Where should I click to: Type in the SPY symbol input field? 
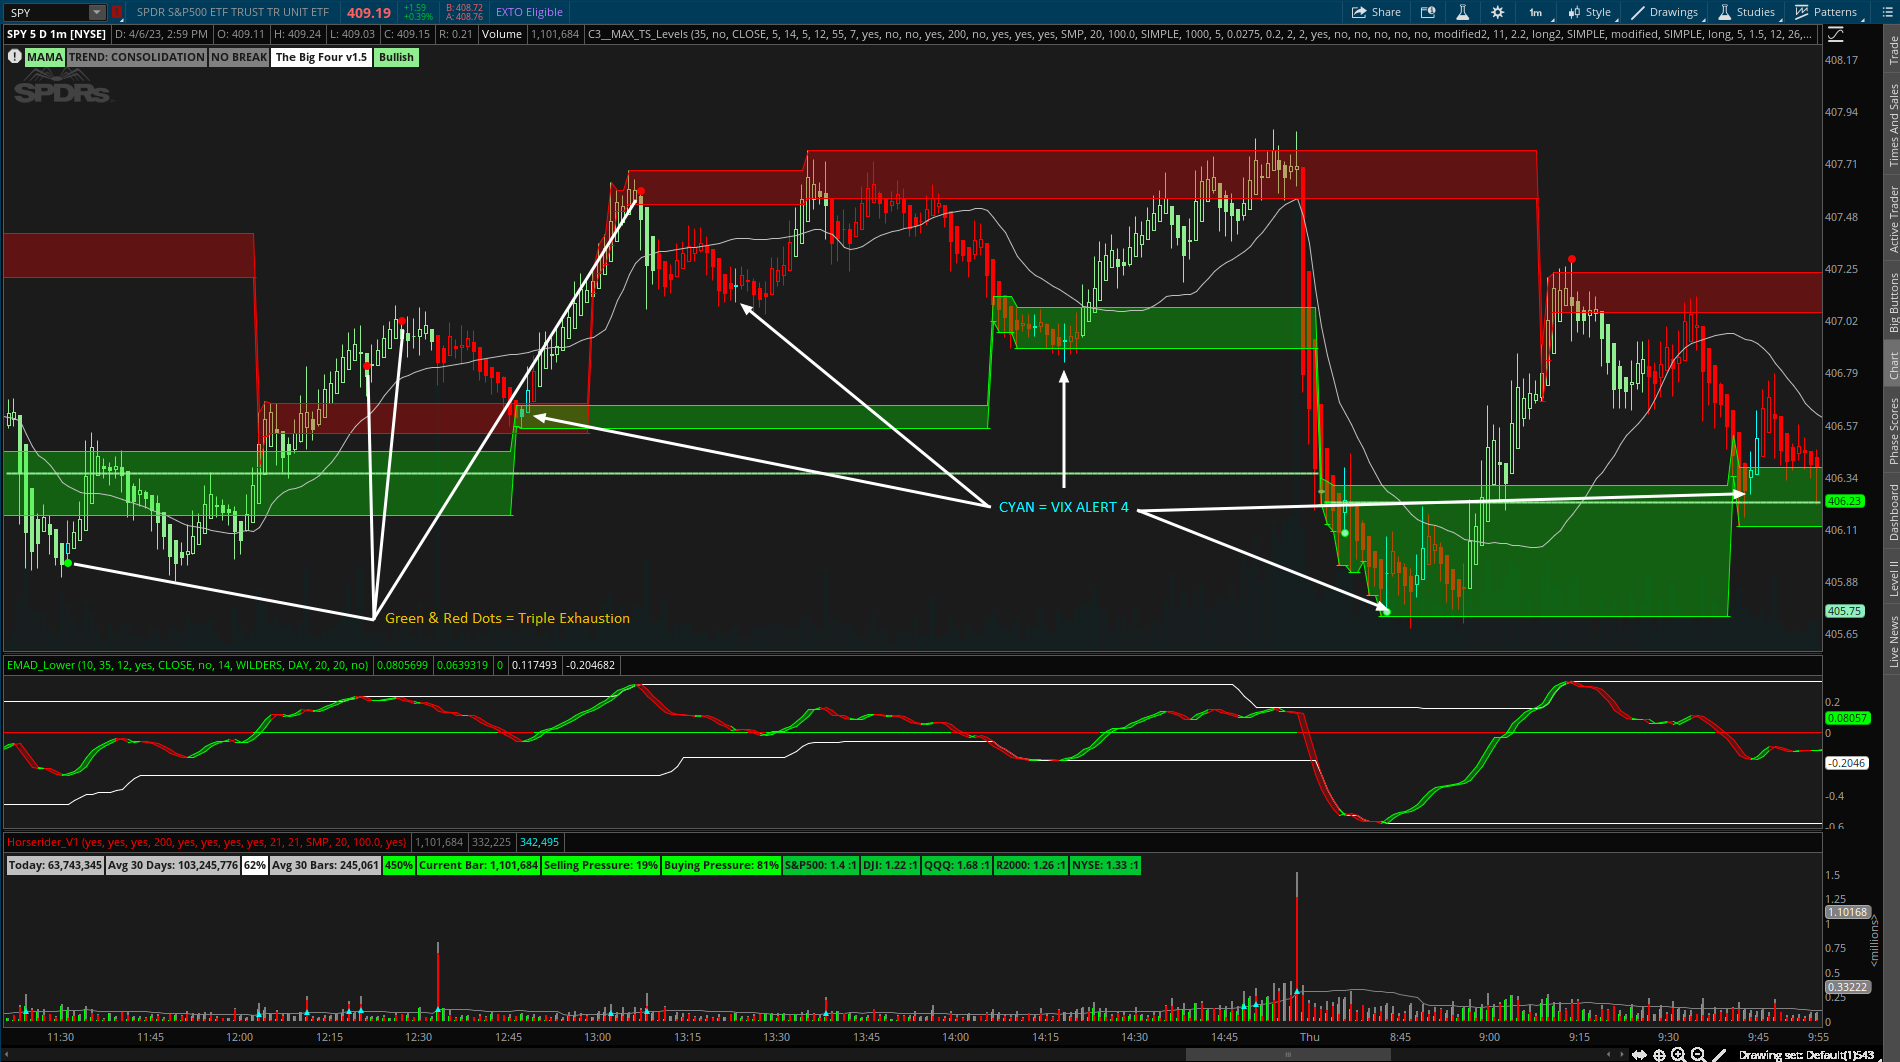pos(45,12)
